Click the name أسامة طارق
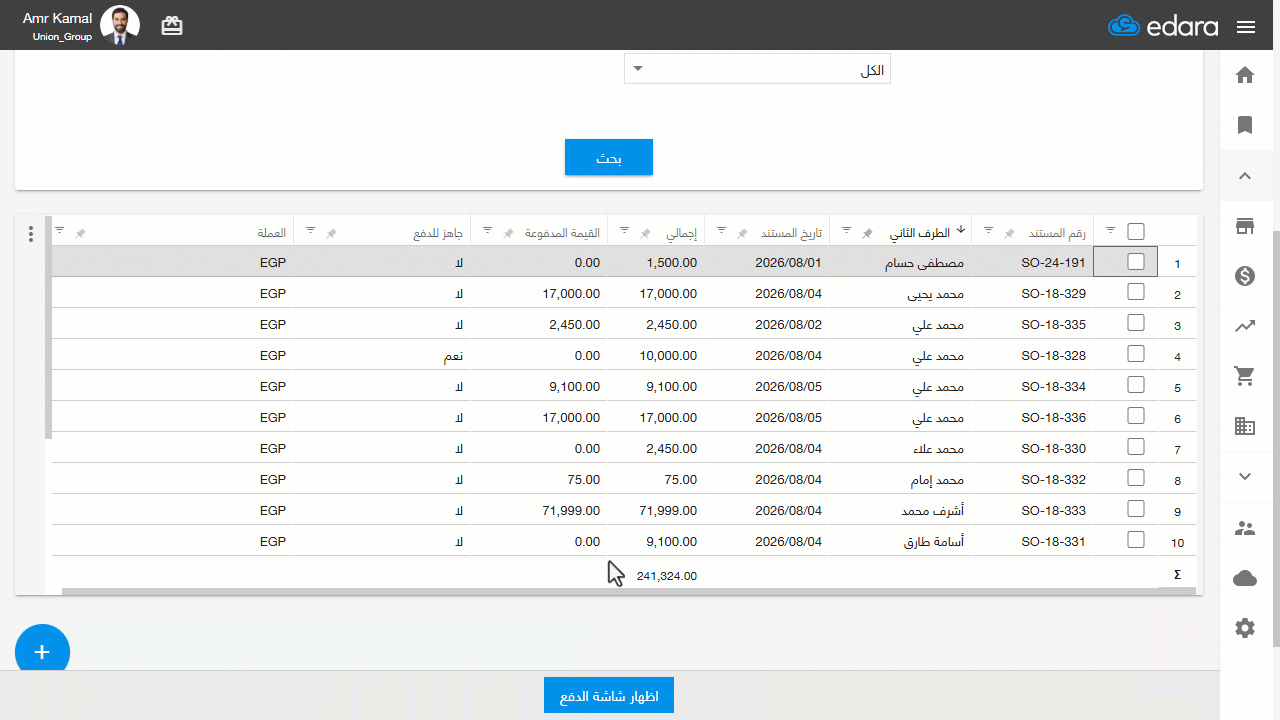This screenshot has width=1280, height=720. 934,541
